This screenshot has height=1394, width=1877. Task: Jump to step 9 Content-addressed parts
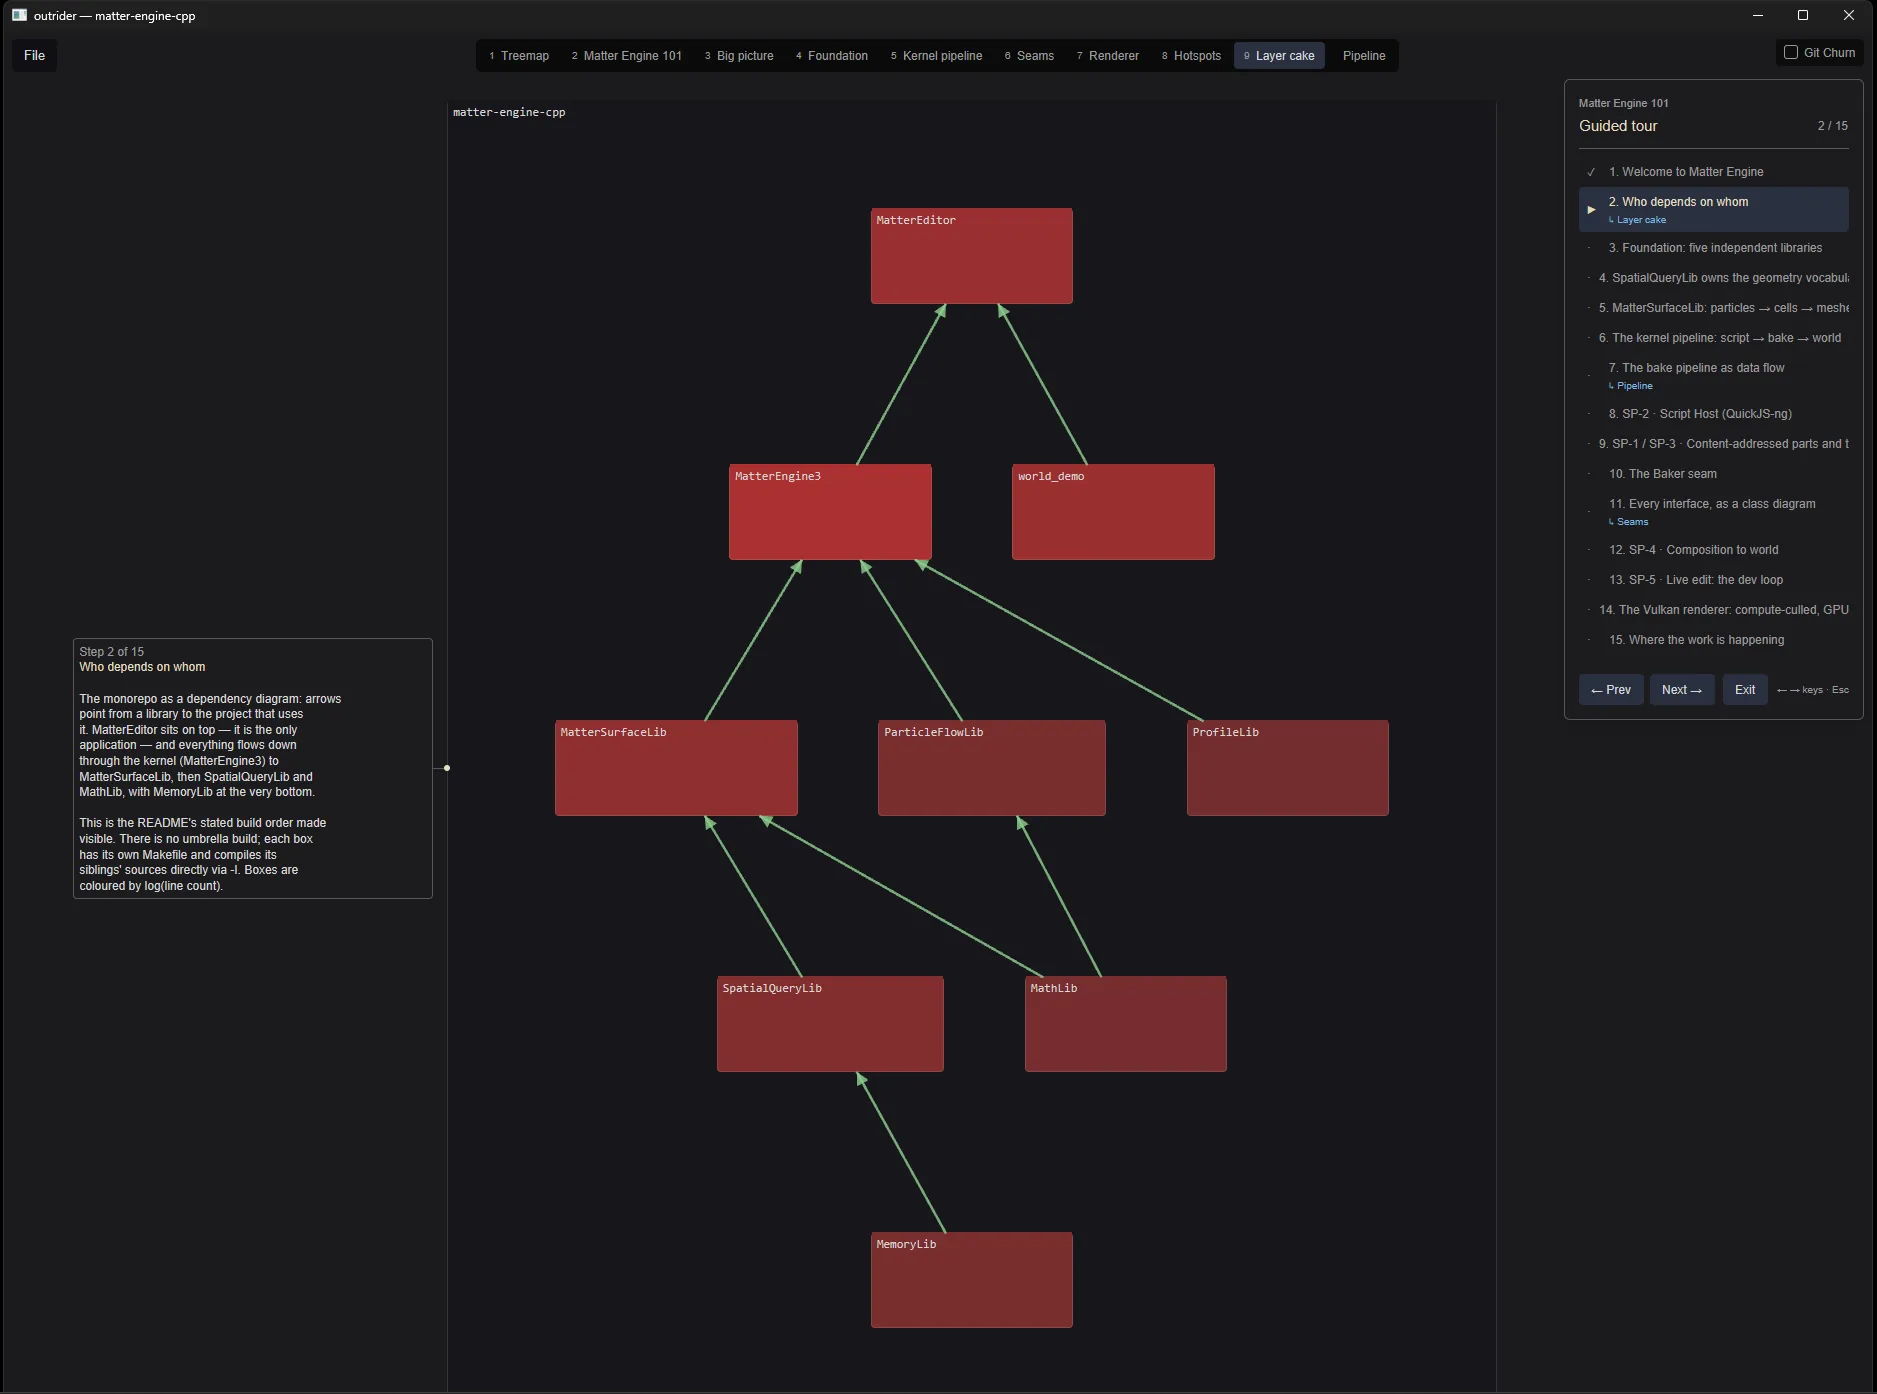[1714, 444]
